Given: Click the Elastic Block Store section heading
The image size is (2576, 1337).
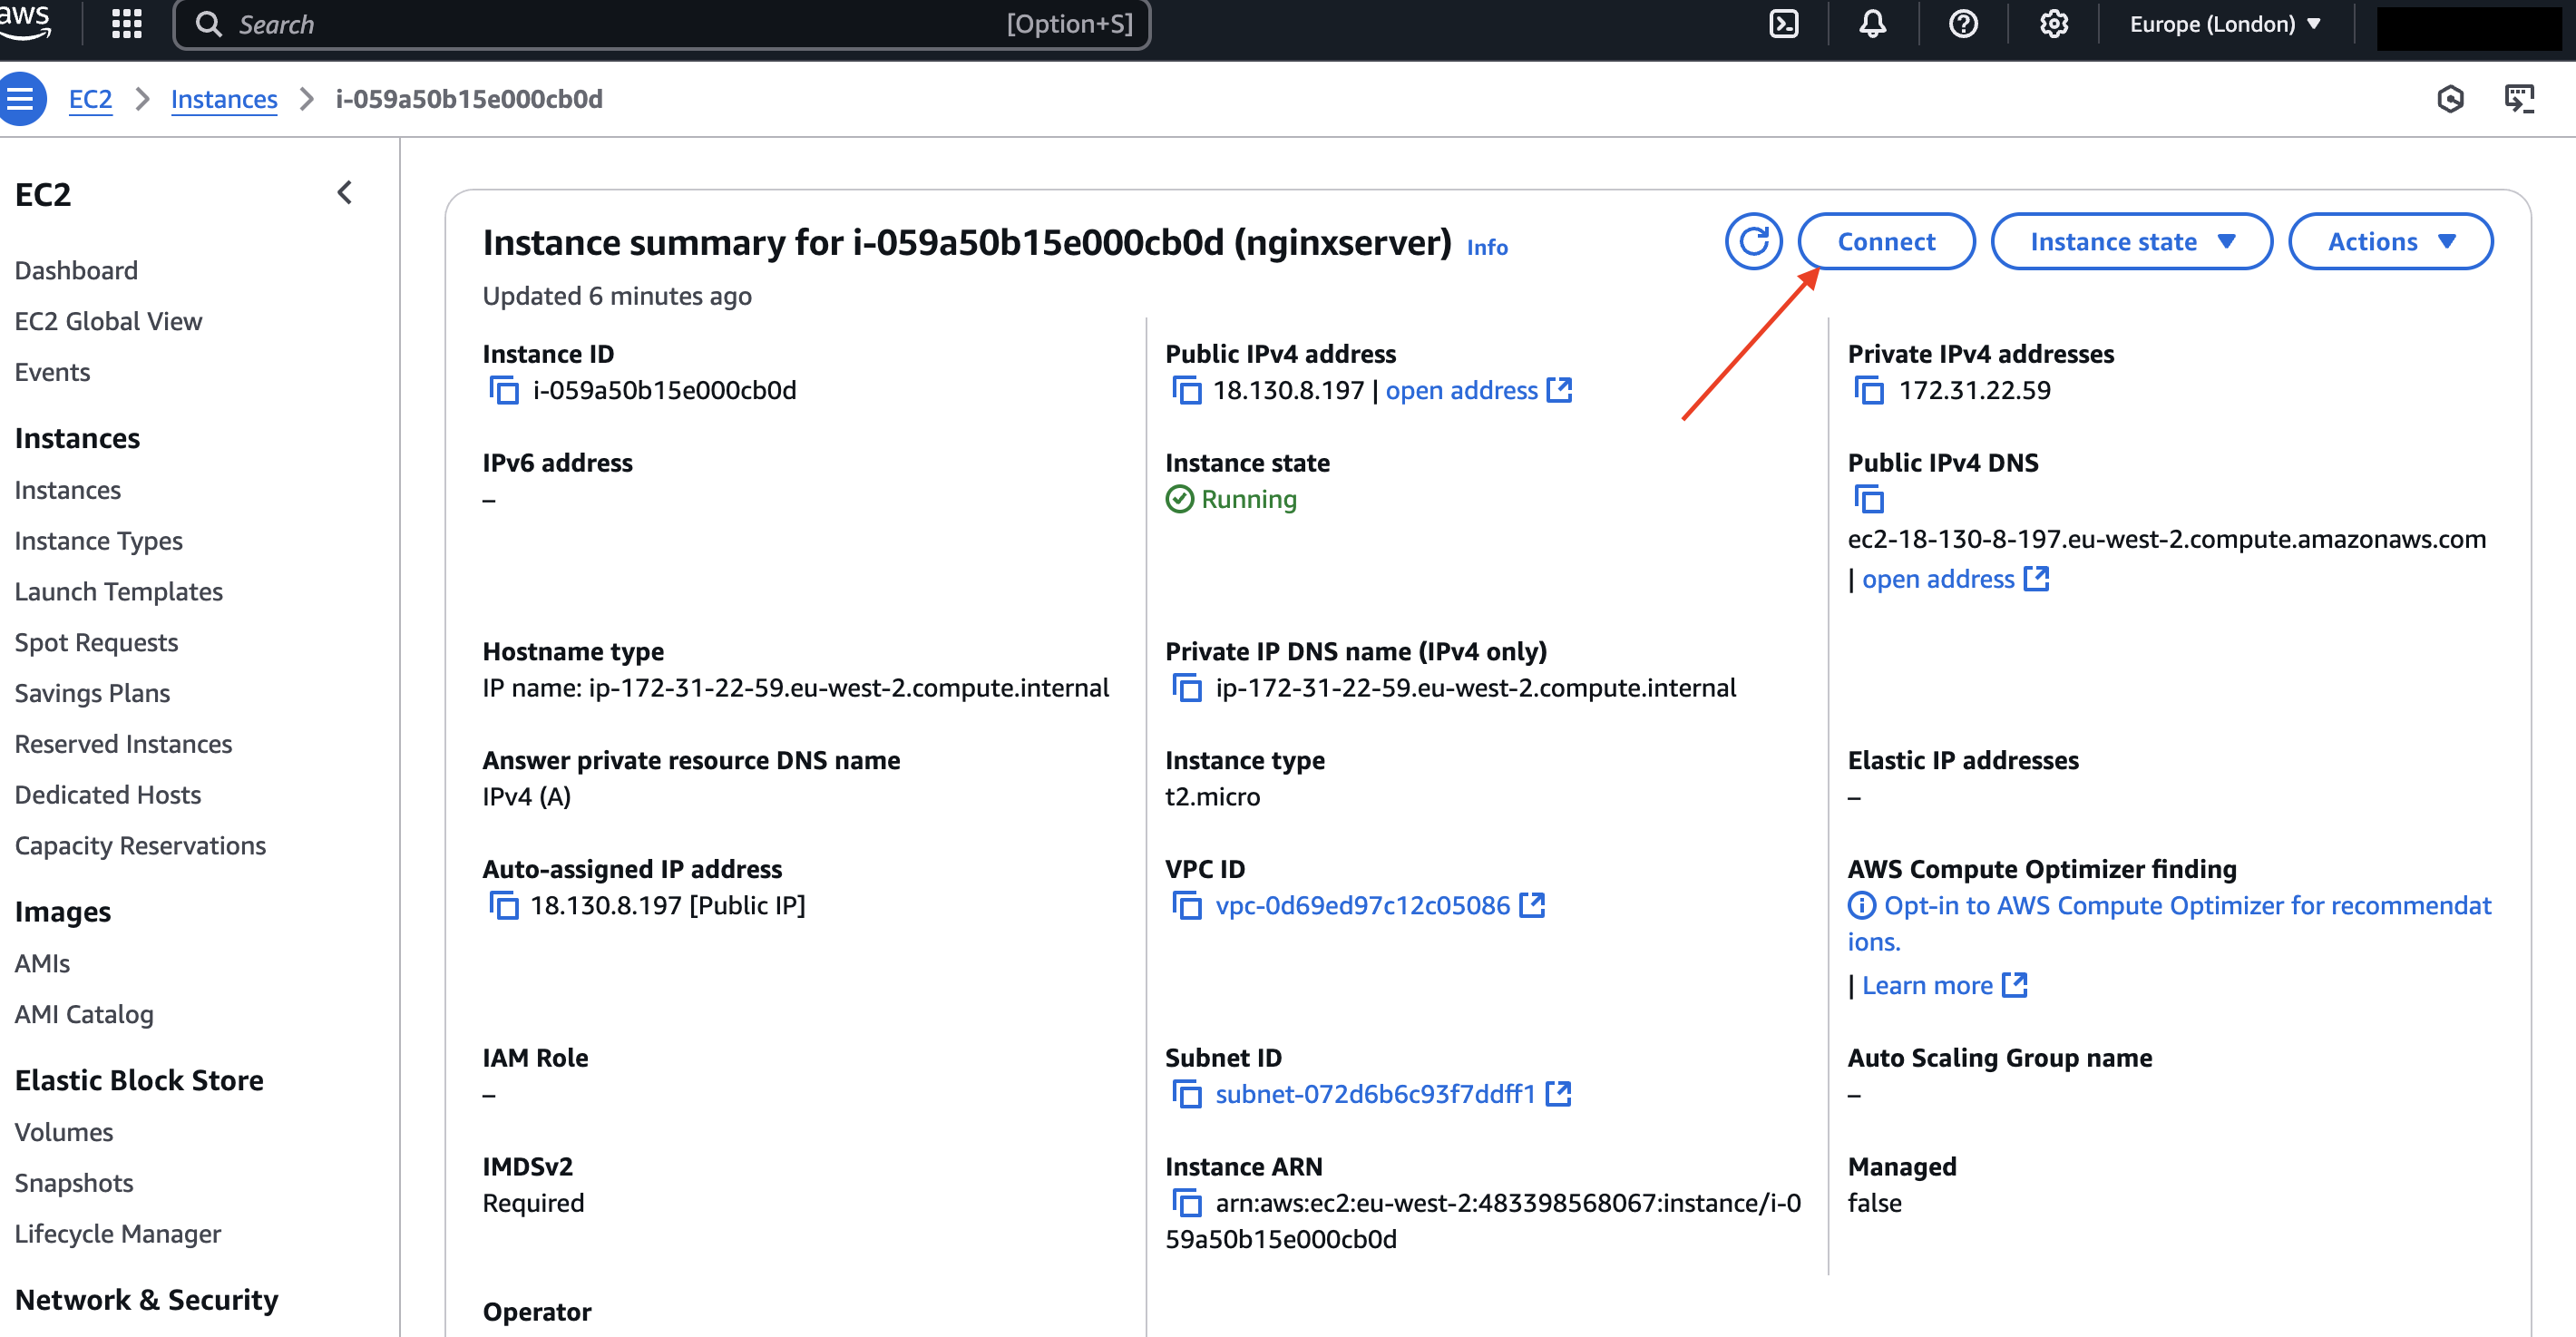Looking at the screenshot, I should [x=139, y=1082].
